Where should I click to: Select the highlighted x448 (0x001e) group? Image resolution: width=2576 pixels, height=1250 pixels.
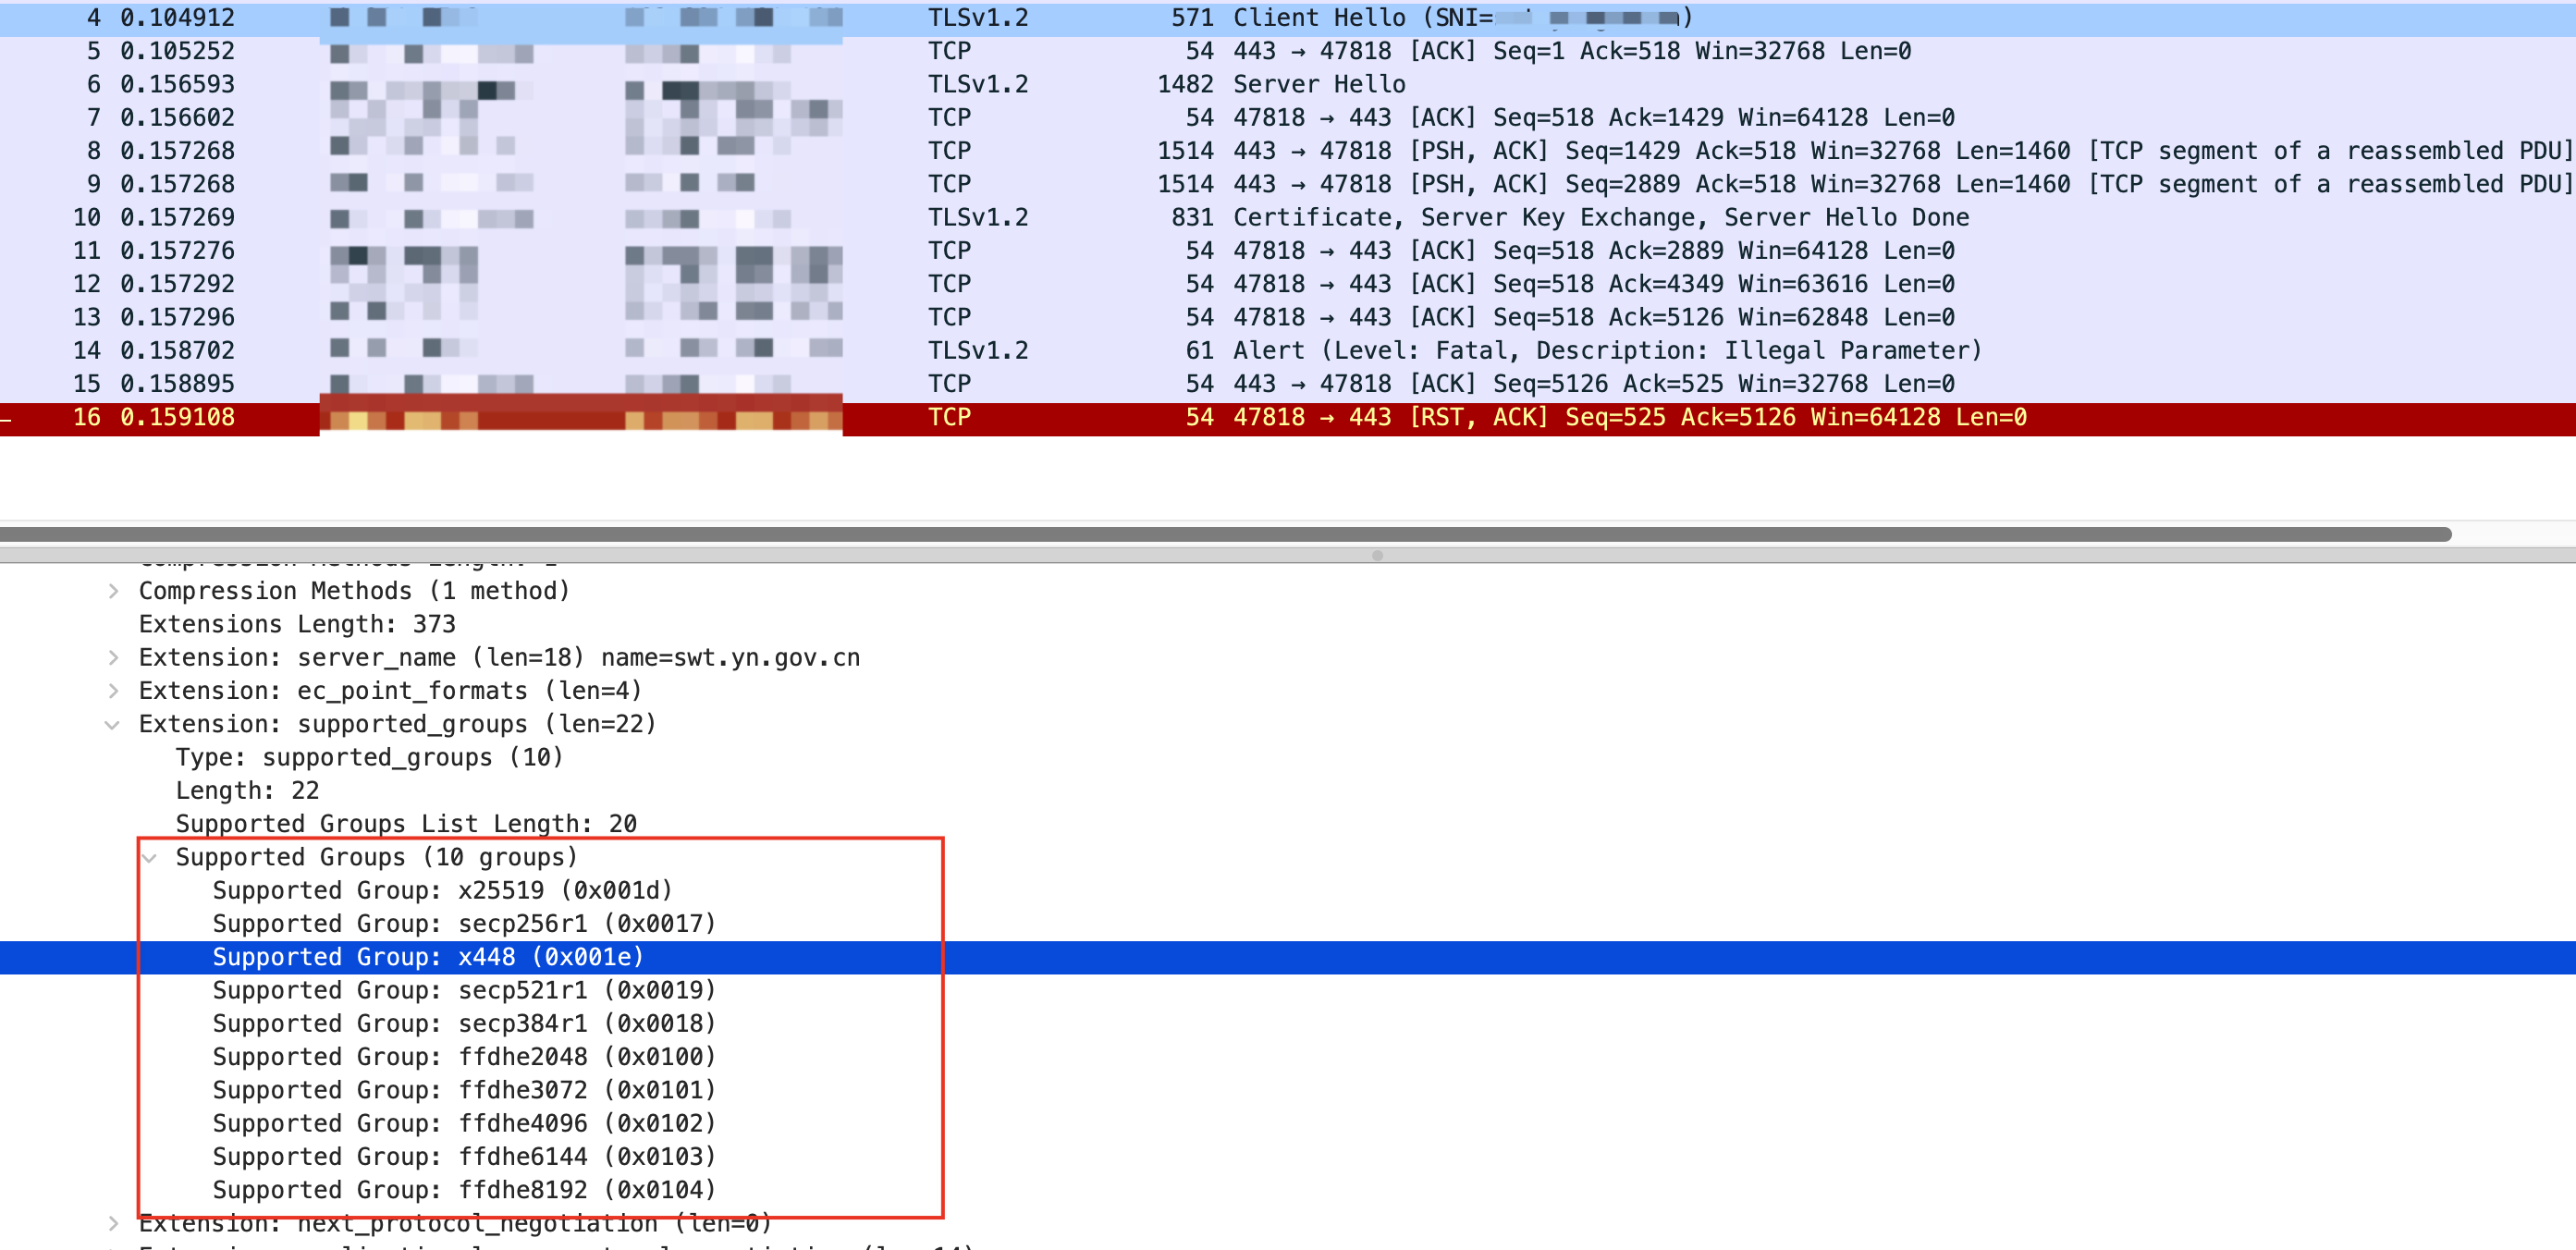coord(428,958)
